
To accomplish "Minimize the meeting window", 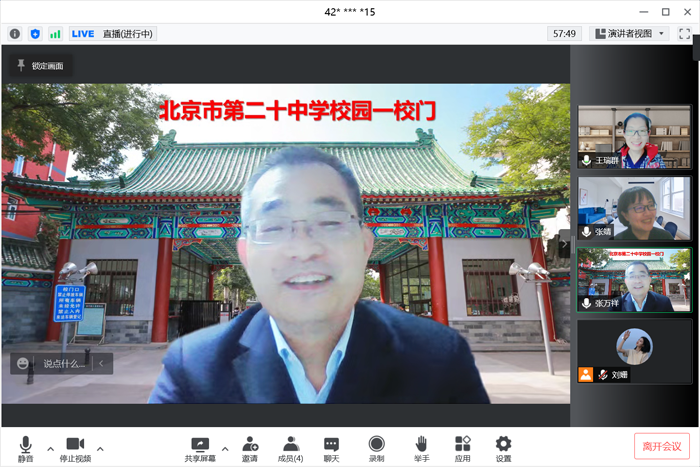I will tap(644, 12).
